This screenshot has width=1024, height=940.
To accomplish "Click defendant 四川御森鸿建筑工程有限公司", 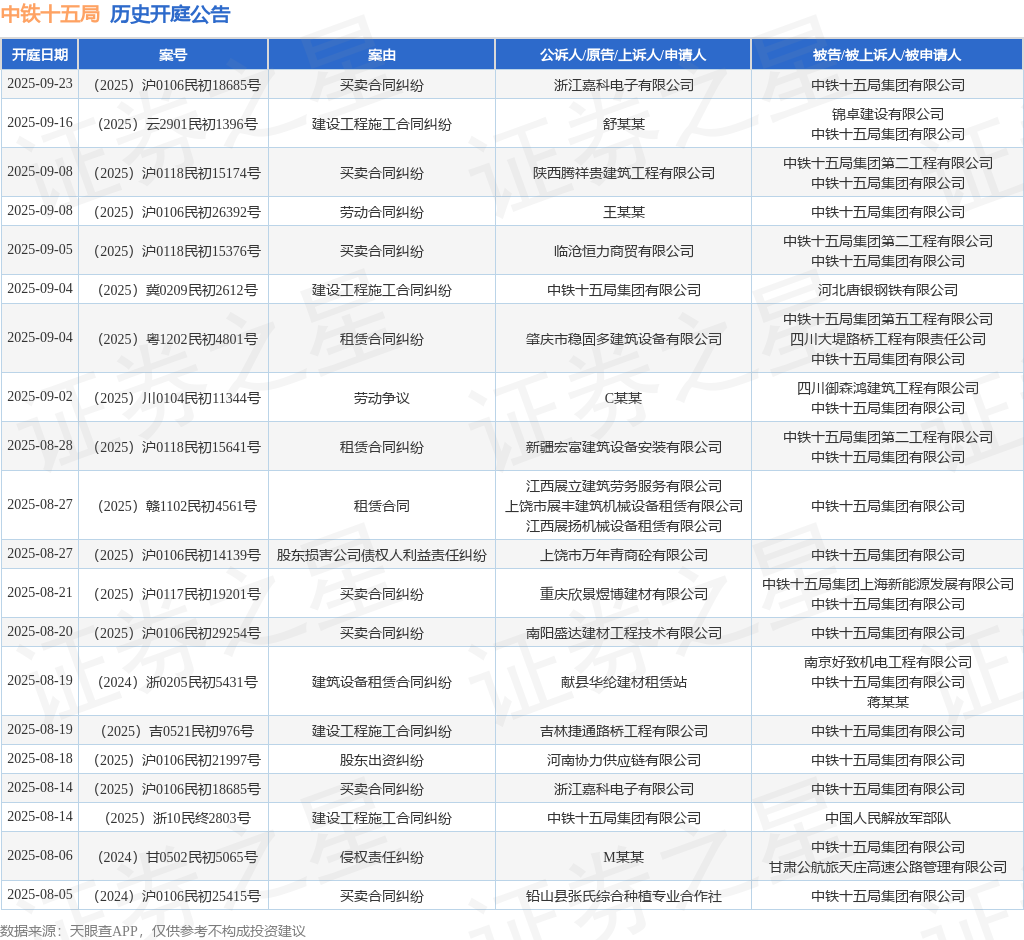I will coord(888,388).
